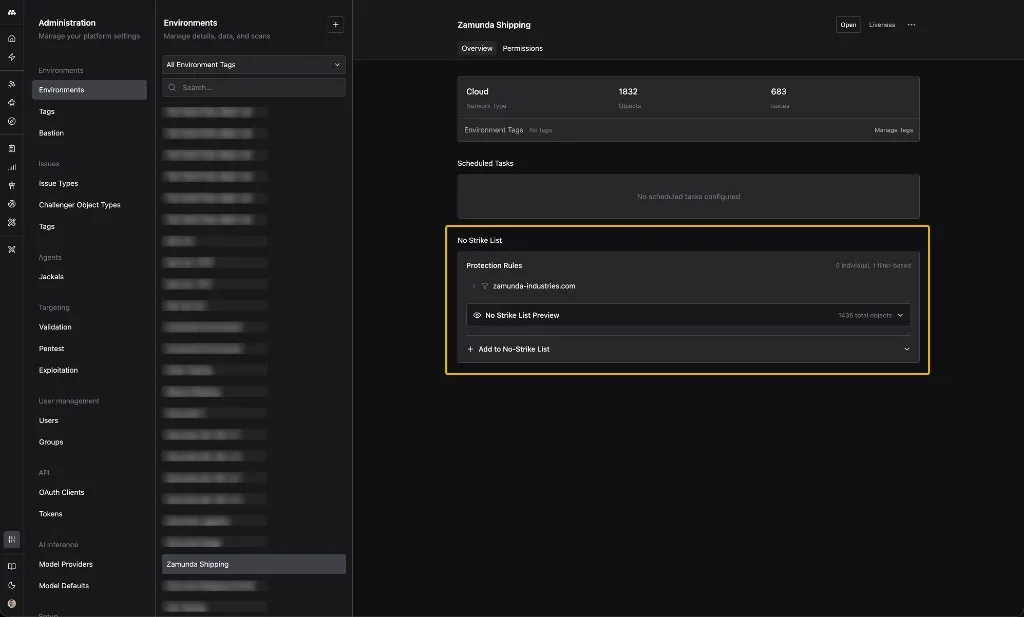The width and height of the screenshot is (1024, 617).
Task: Open the document page rail icon
Action: coord(12,149)
